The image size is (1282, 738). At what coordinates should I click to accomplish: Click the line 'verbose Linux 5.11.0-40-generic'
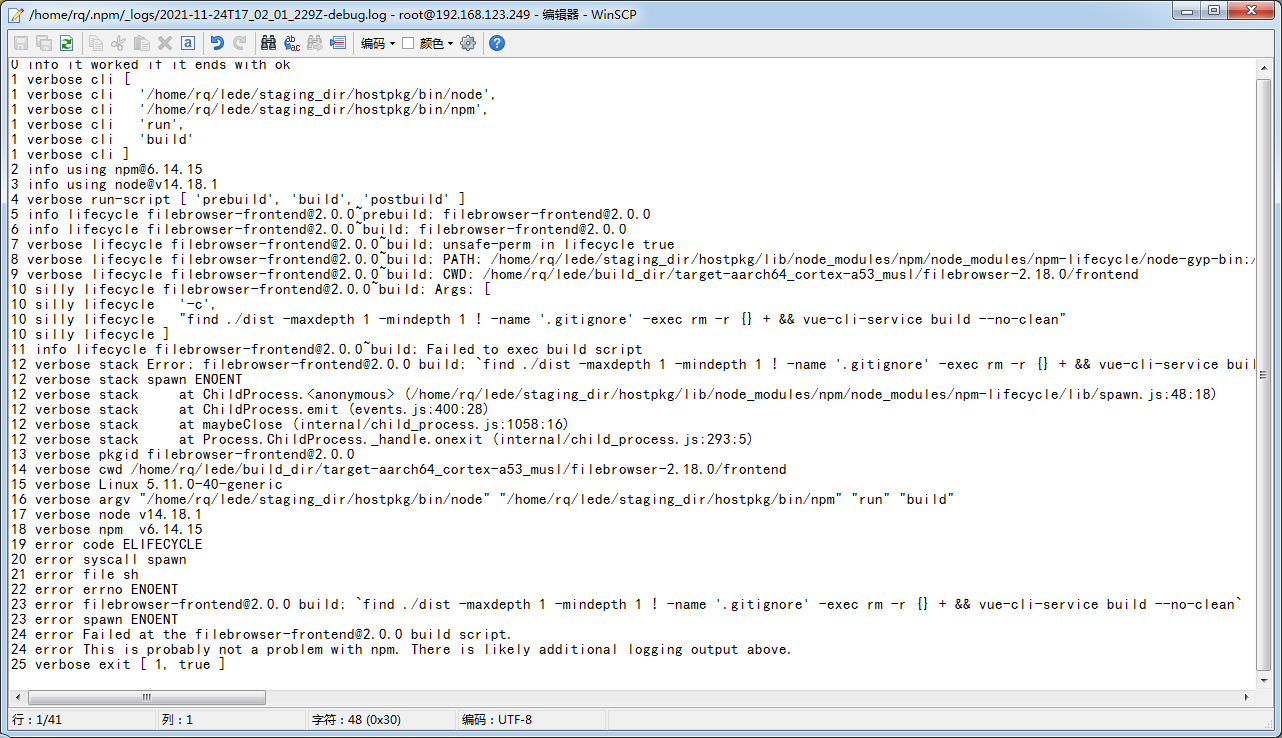pyautogui.click(x=147, y=484)
